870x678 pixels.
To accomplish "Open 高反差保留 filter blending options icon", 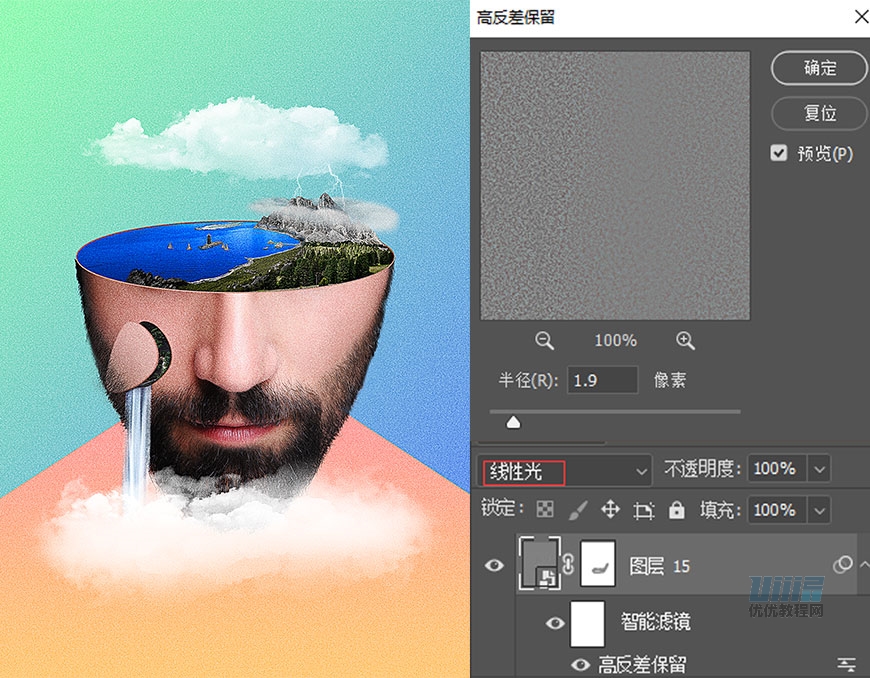I will pyautogui.click(x=846, y=664).
